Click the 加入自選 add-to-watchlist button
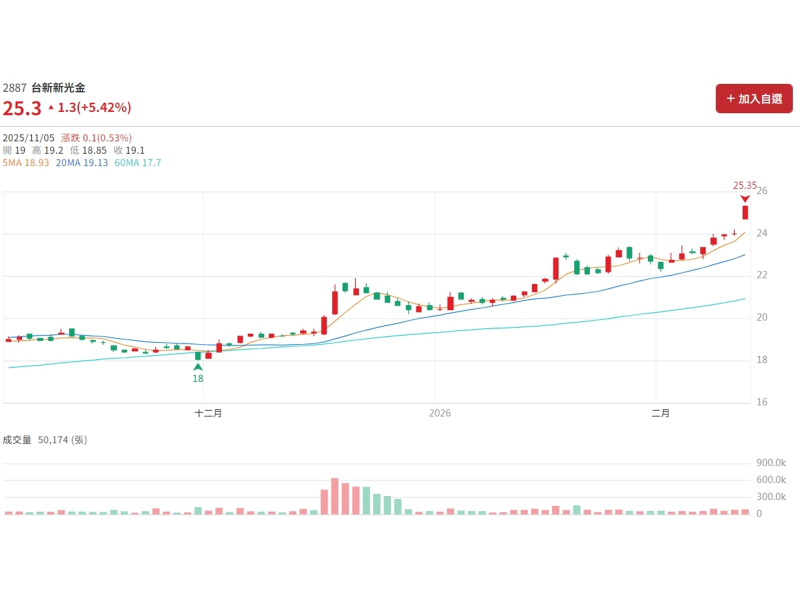The image size is (800, 600). tap(754, 98)
